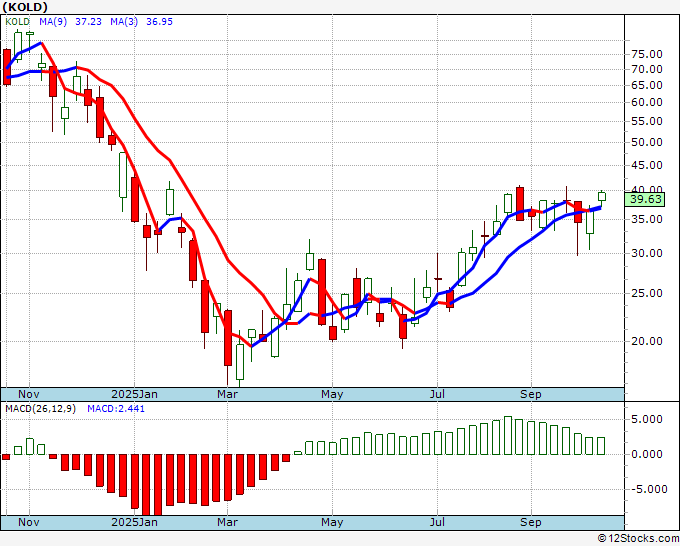680x546 pixels.
Task: Click the 20.00 price axis label
Action: [647, 341]
